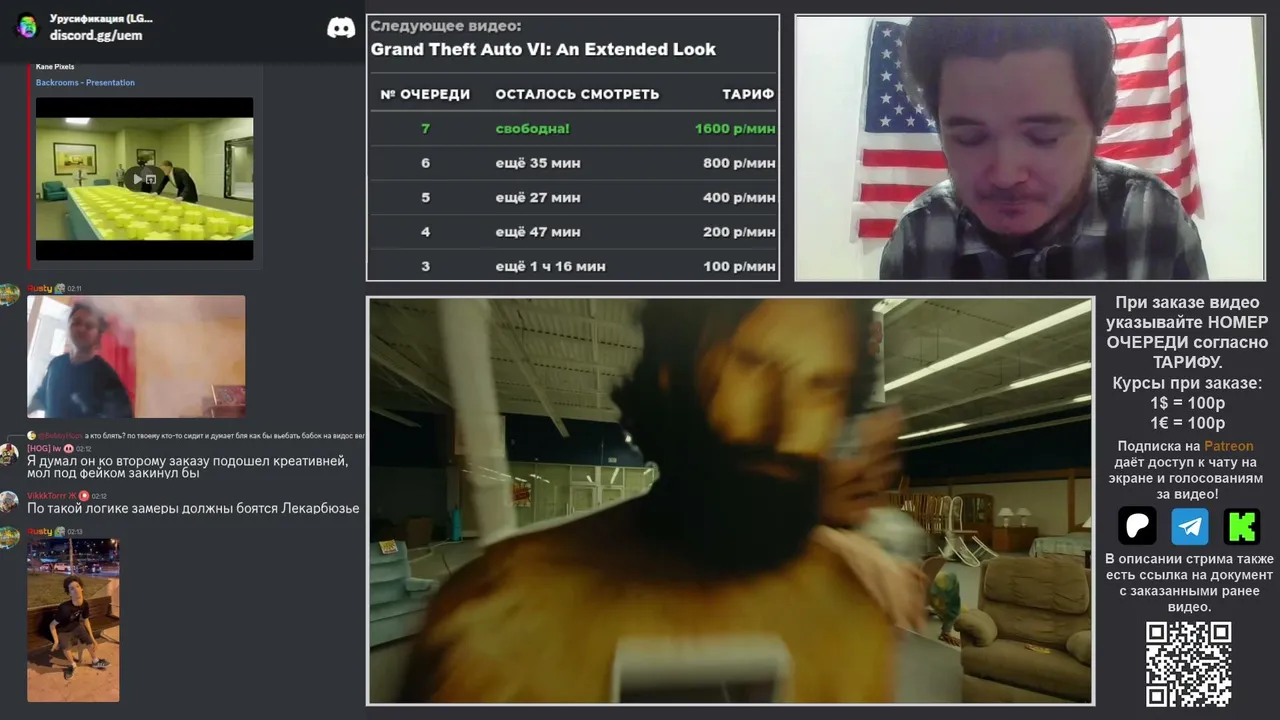The width and height of the screenshot is (1280, 720).
Task: Click the reply preview 'а кто блять?'
Action: (x=225, y=436)
